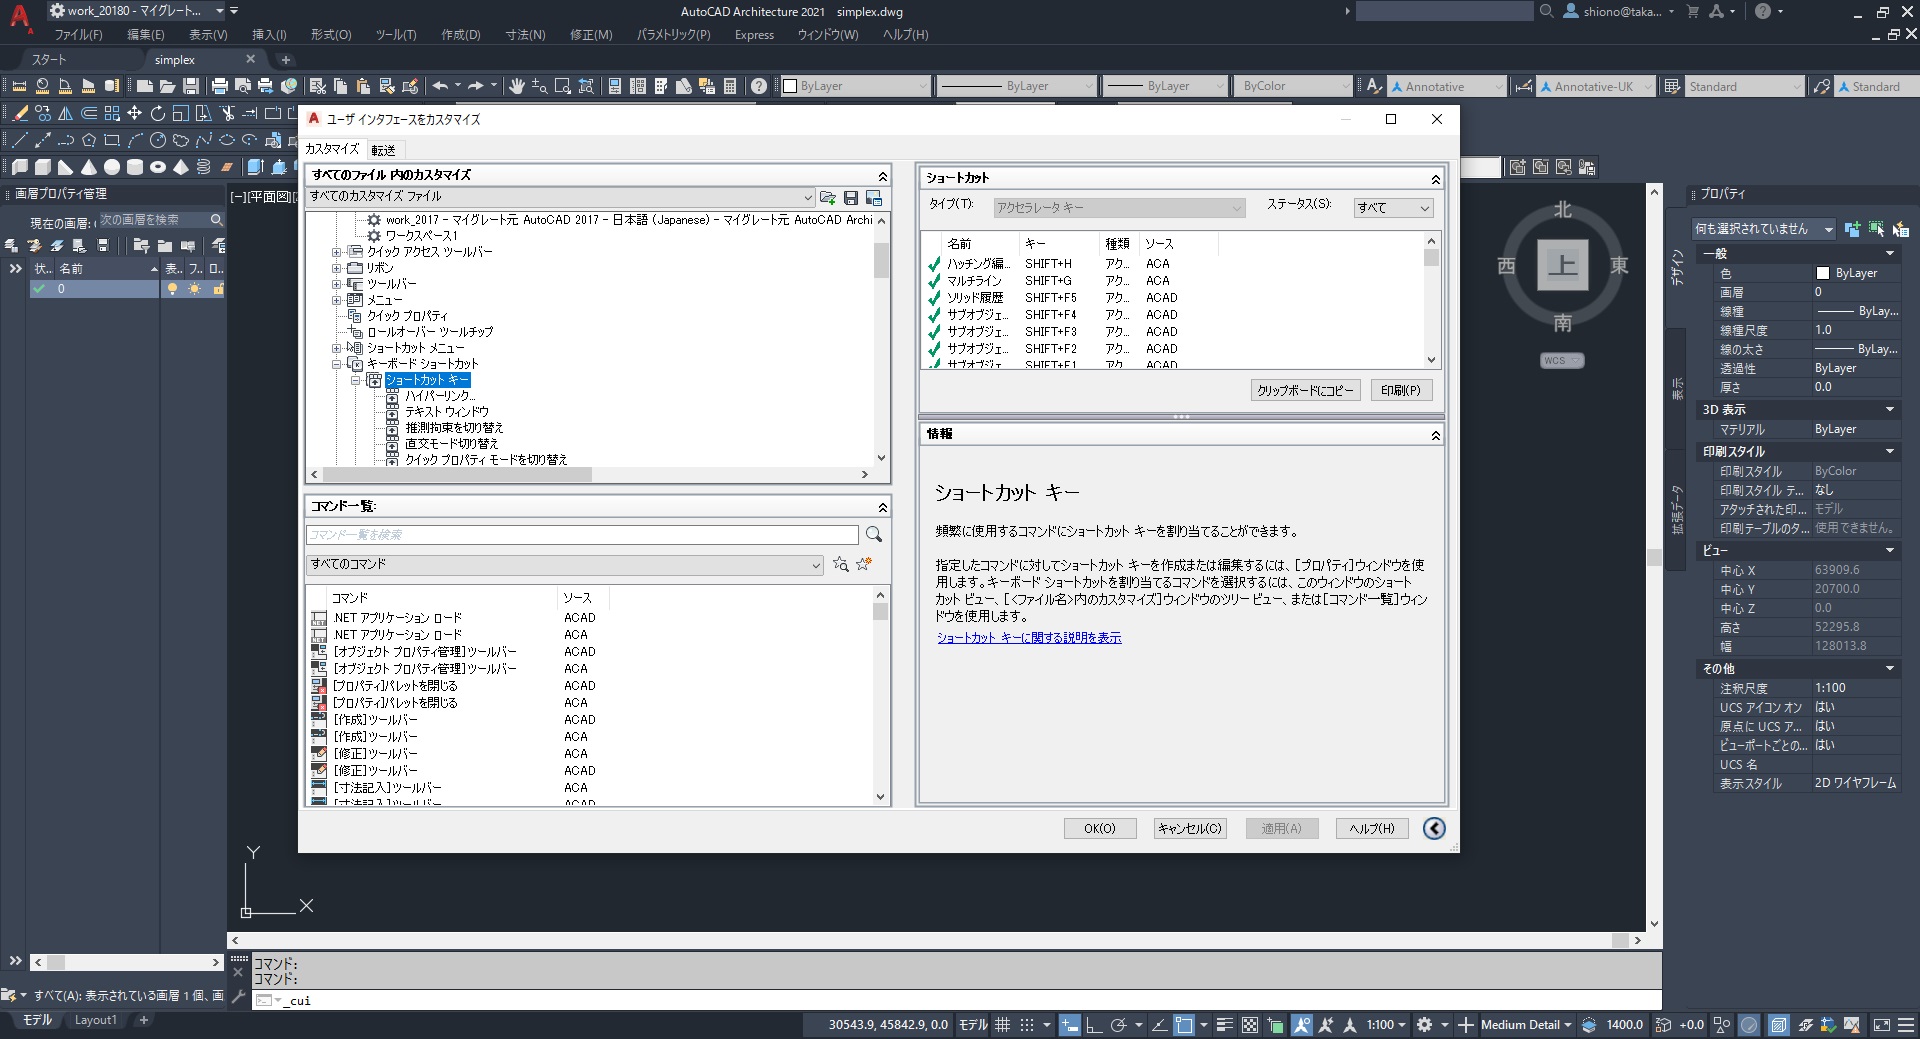Toggle lineweight display in status bar
The image size is (1920, 1039).
[1224, 1025]
